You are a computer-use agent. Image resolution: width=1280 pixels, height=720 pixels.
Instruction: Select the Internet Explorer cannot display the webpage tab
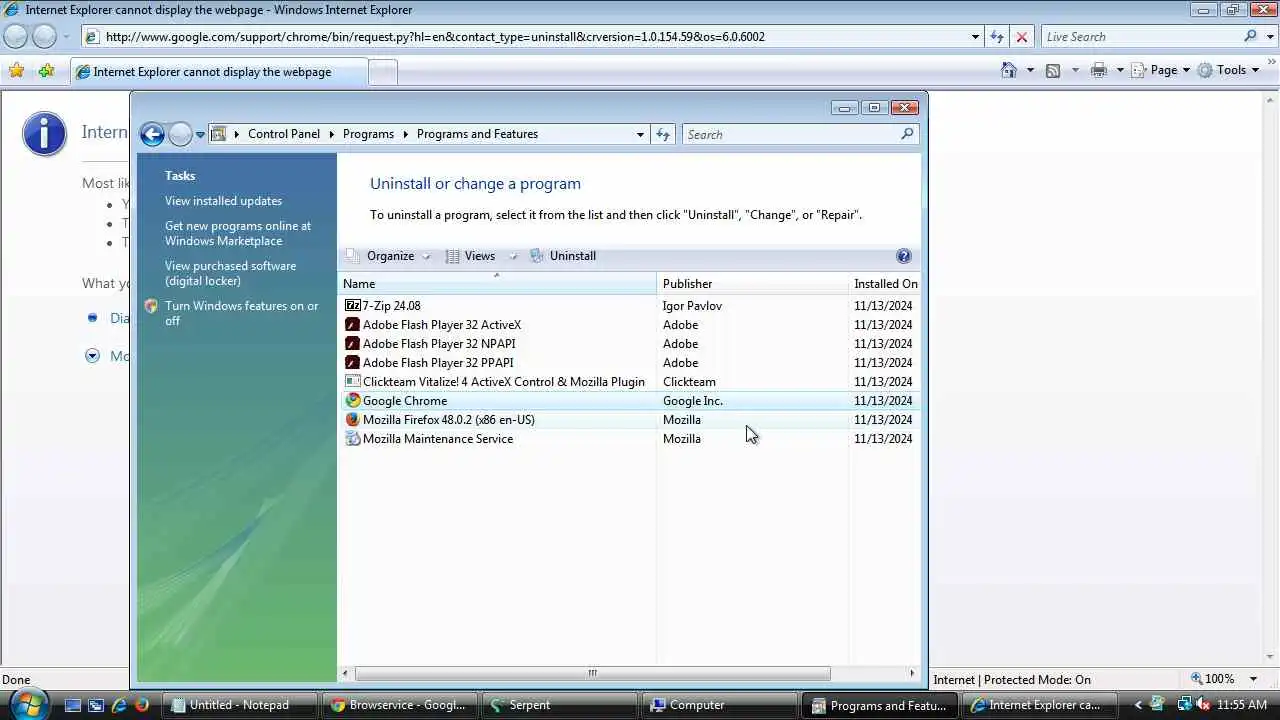(217, 72)
